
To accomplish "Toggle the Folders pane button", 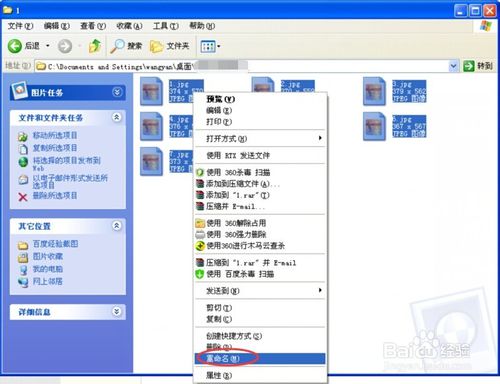I will click(169, 46).
